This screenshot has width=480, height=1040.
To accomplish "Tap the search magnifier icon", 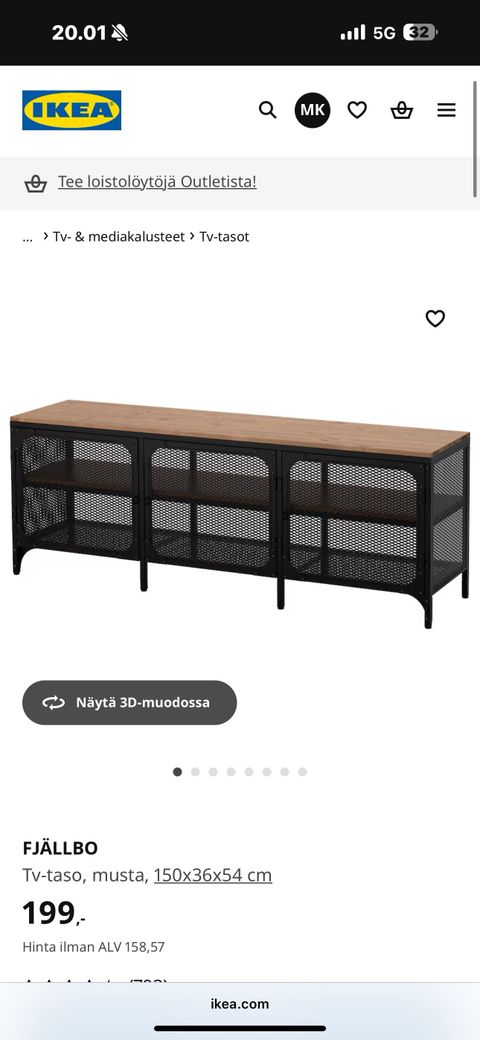I will tap(267, 110).
